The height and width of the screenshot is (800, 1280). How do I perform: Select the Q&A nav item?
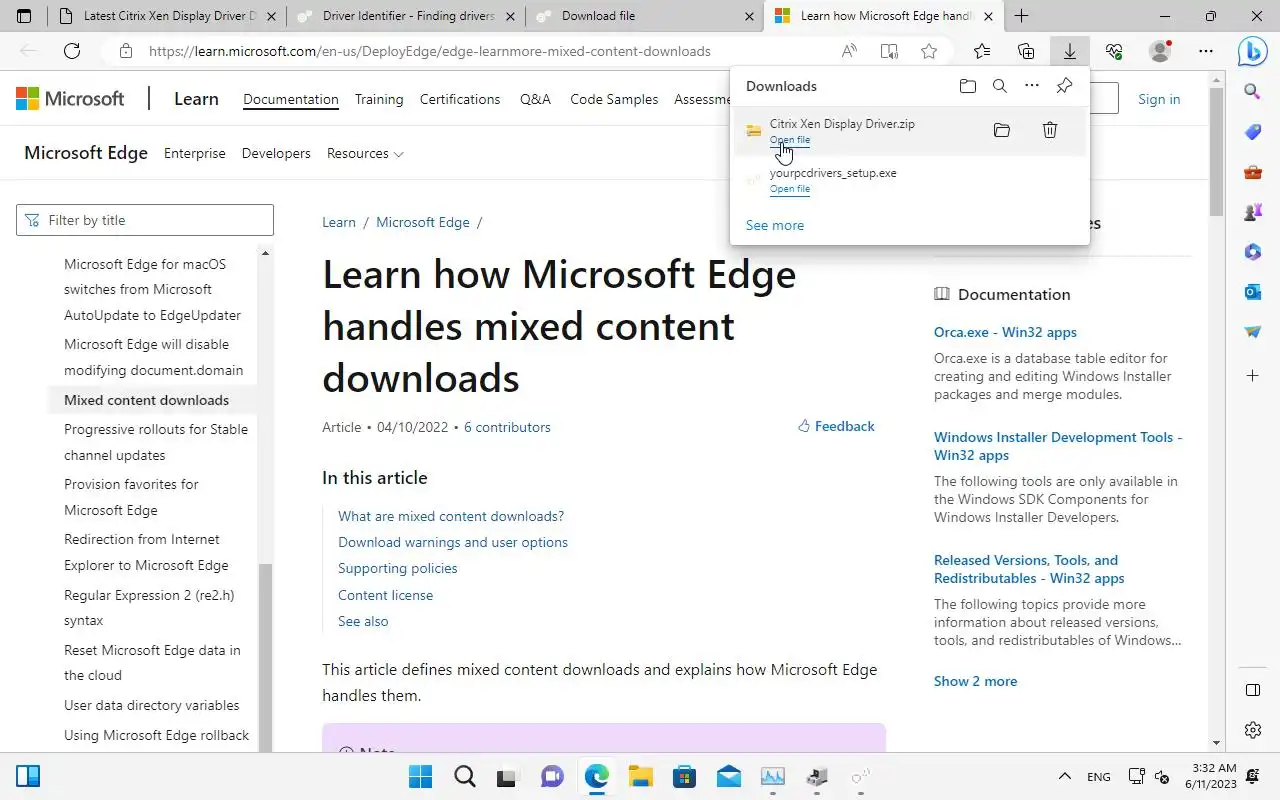[x=535, y=99]
